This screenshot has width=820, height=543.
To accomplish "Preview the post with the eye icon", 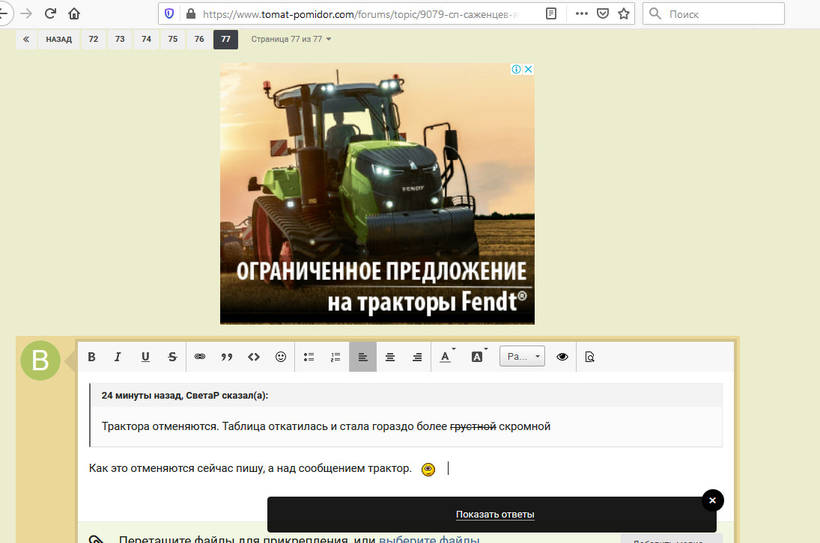I will click(x=562, y=357).
